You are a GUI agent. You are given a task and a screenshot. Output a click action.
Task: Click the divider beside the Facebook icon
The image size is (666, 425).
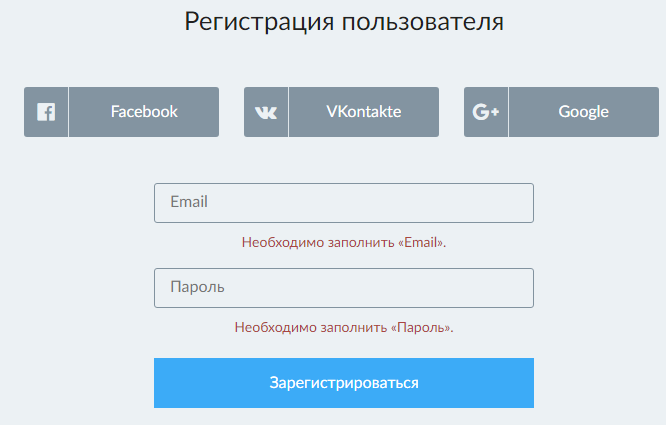(x=68, y=112)
